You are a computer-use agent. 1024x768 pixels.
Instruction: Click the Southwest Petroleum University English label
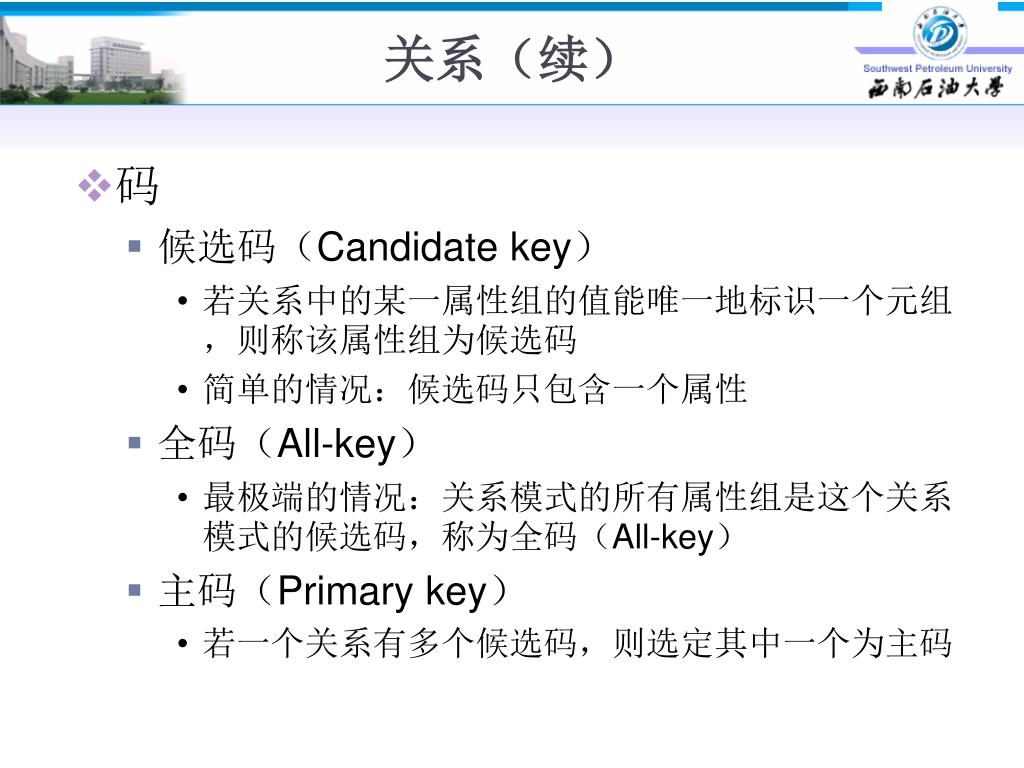click(x=937, y=68)
